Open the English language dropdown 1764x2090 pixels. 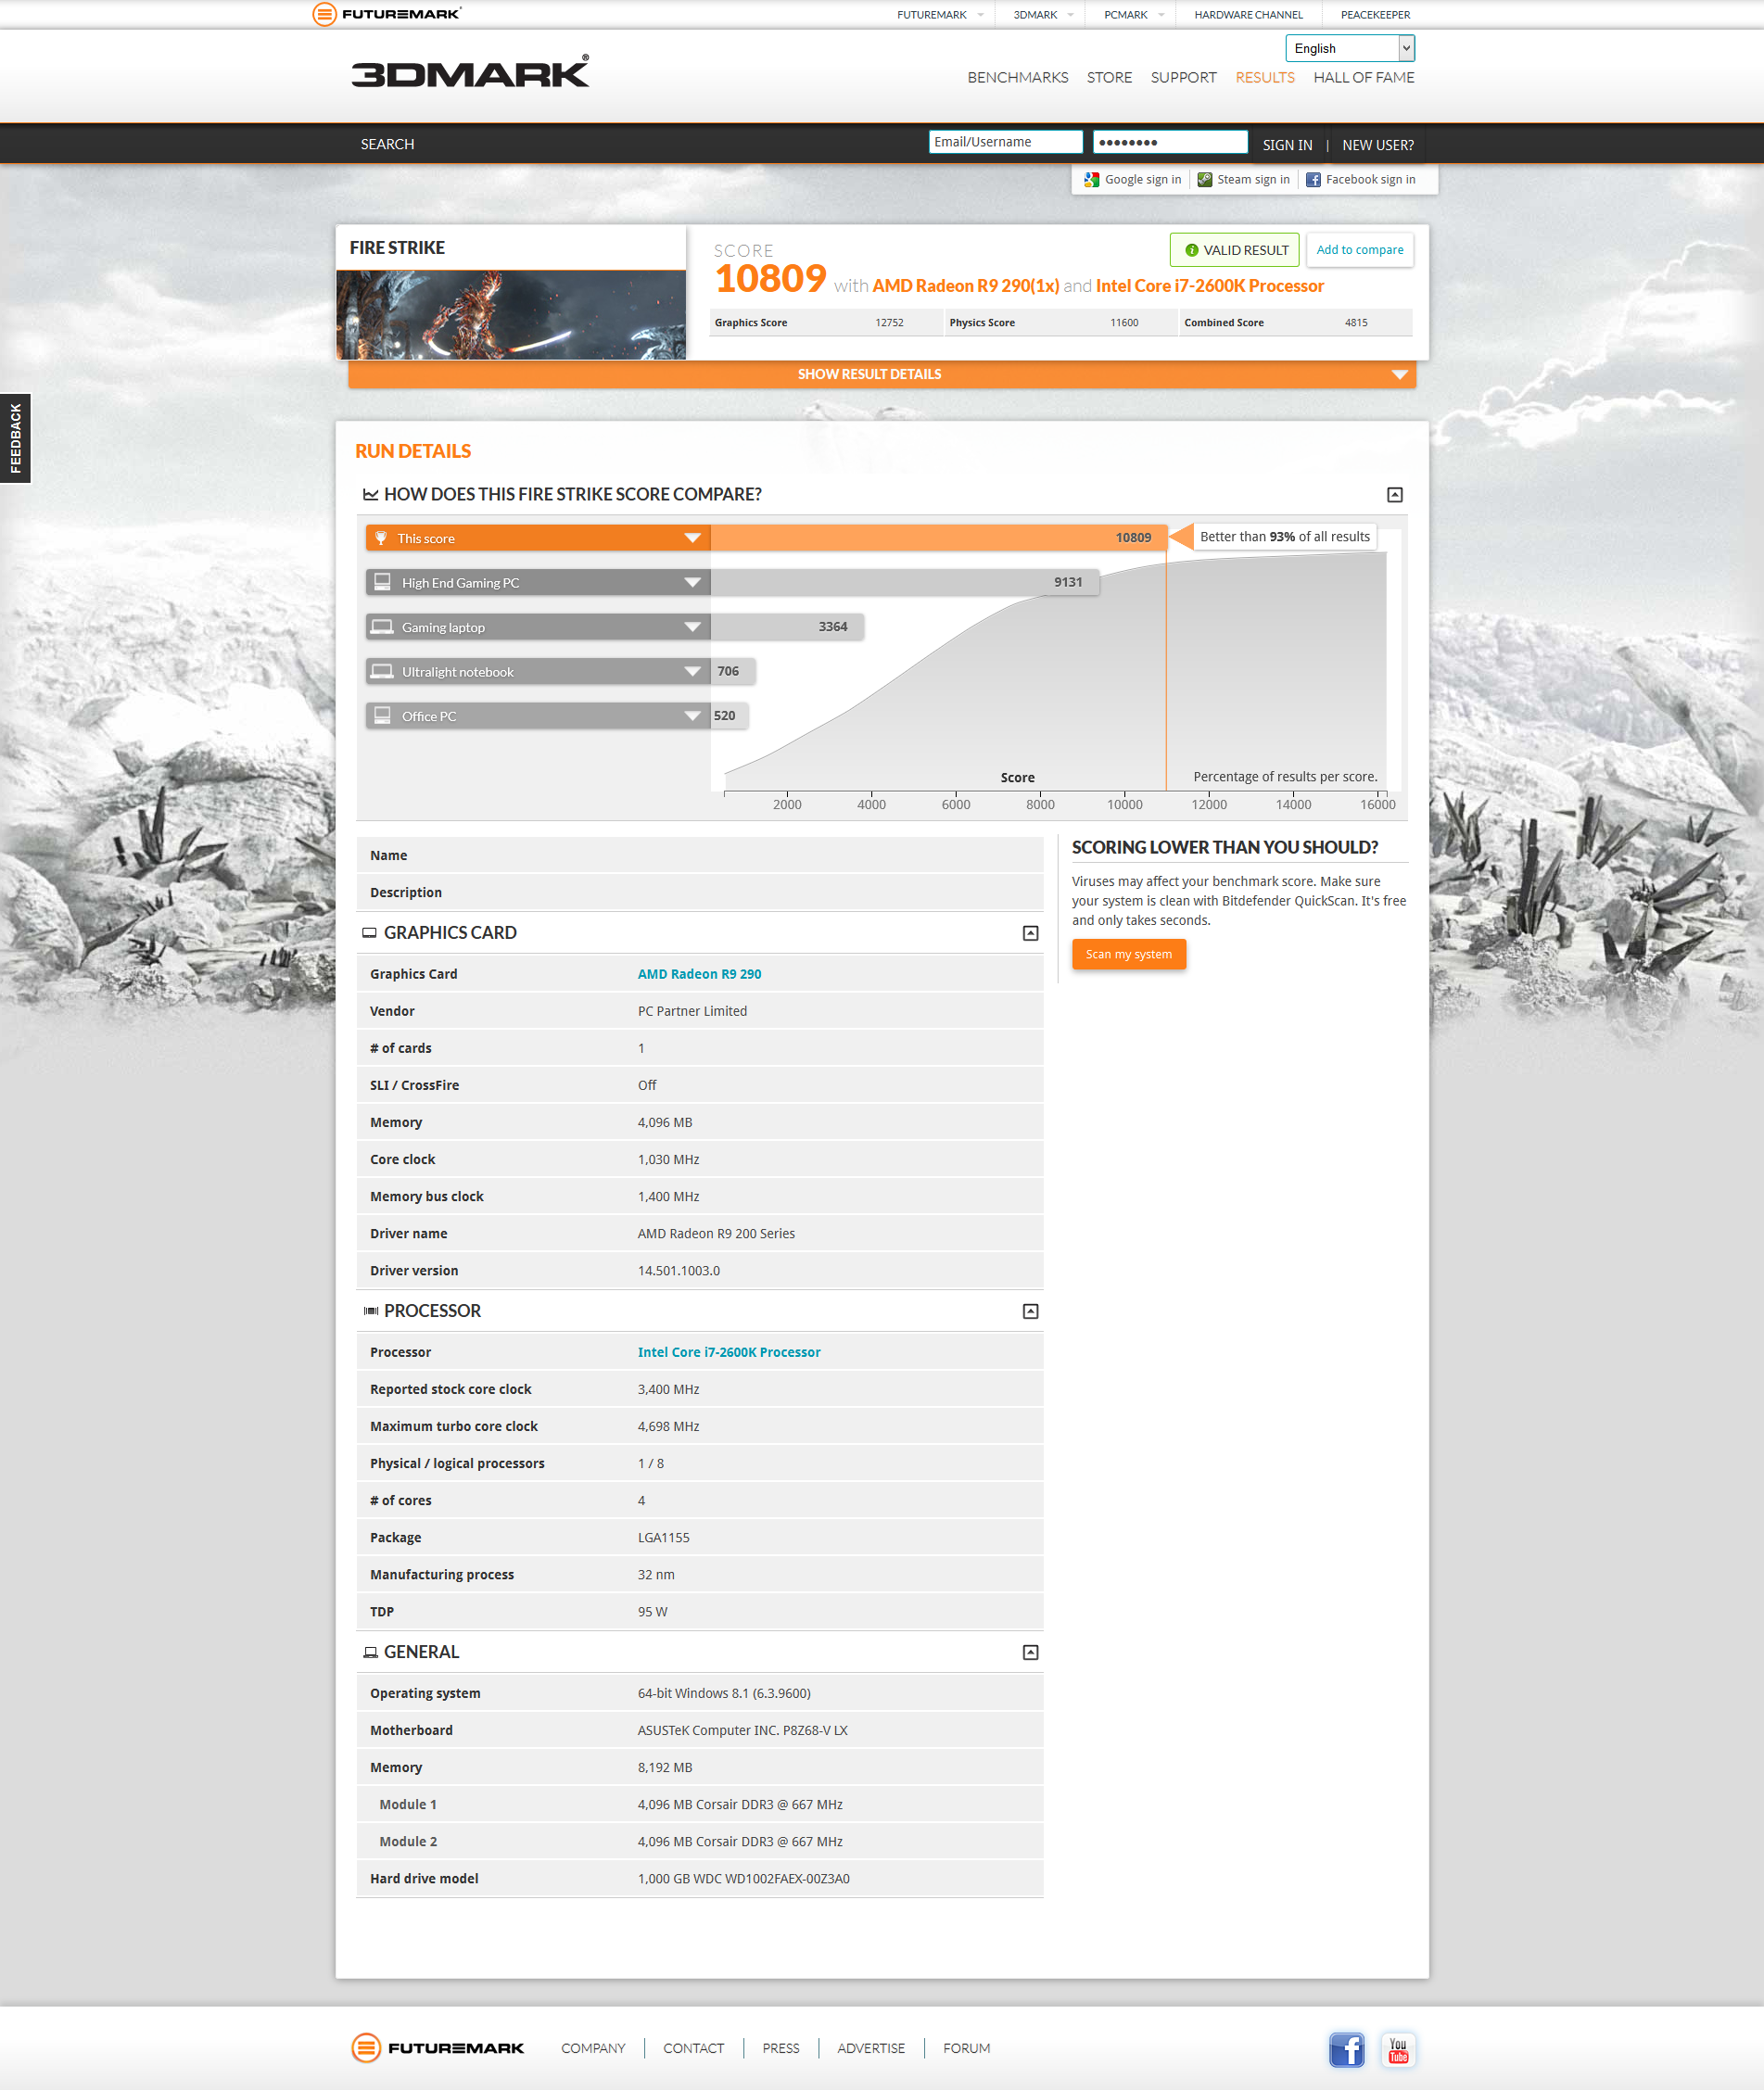1349,48
